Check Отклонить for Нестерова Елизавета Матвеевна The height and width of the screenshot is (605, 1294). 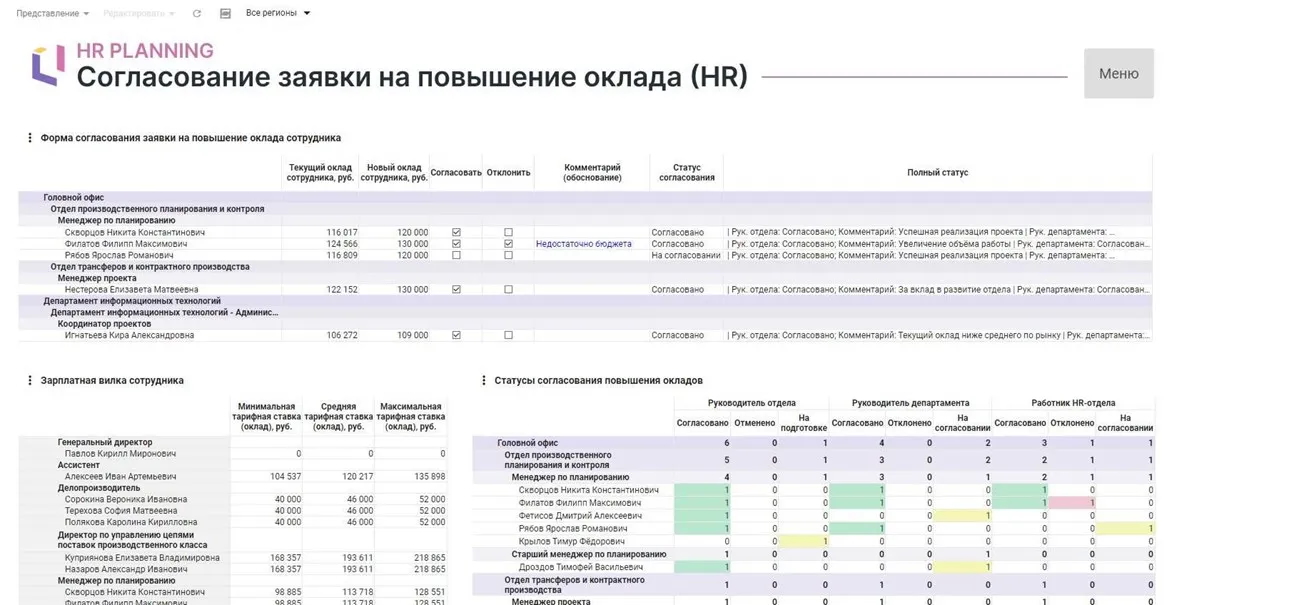[508, 289]
